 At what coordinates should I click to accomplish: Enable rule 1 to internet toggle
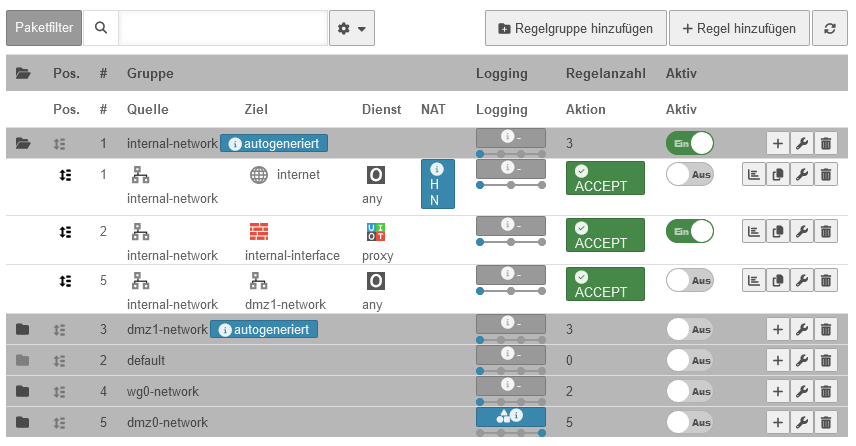[x=689, y=173]
